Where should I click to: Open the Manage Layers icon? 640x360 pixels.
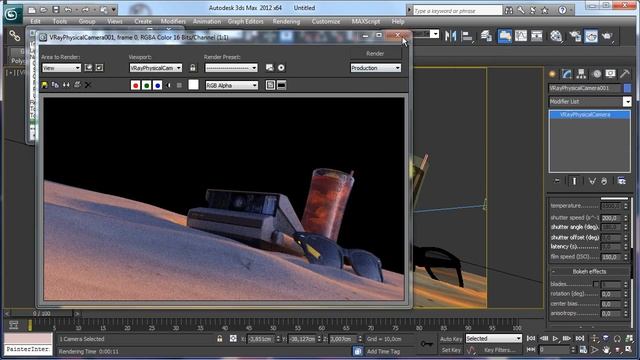click(486, 36)
